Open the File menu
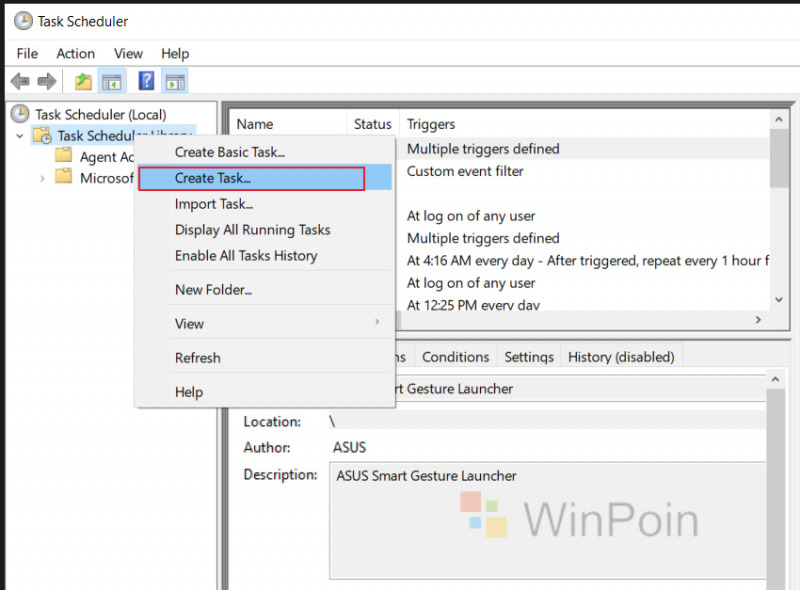 tap(27, 54)
